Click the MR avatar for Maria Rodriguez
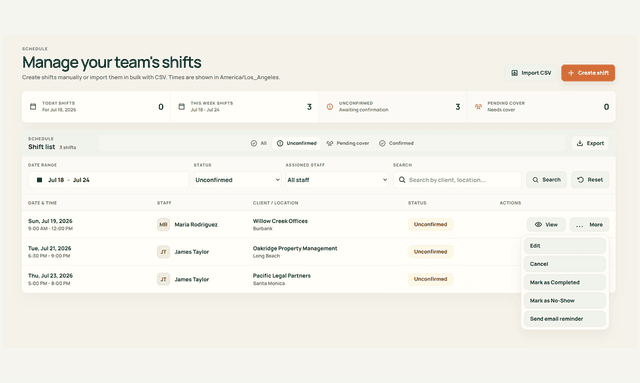Image resolution: width=640 pixels, height=383 pixels. click(163, 225)
